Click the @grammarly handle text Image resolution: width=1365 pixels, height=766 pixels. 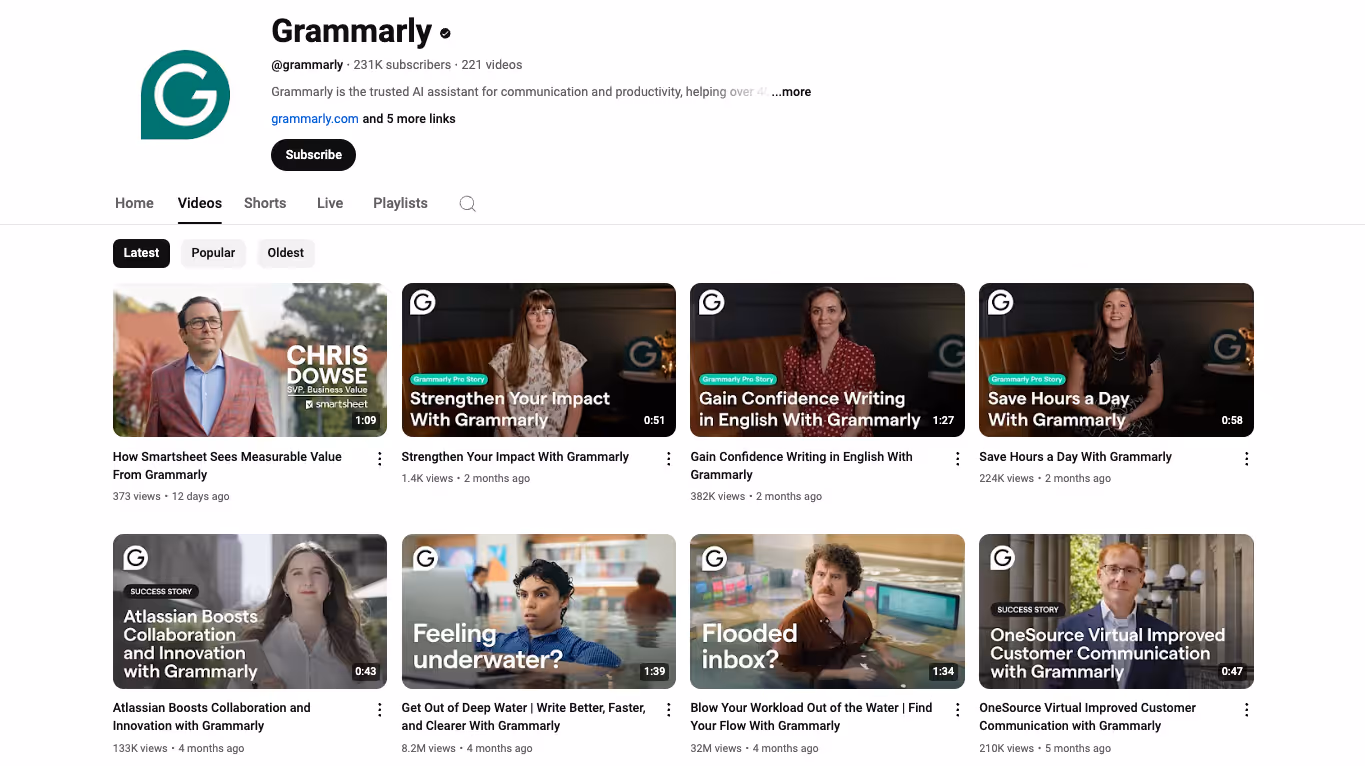tap(307, 65)
